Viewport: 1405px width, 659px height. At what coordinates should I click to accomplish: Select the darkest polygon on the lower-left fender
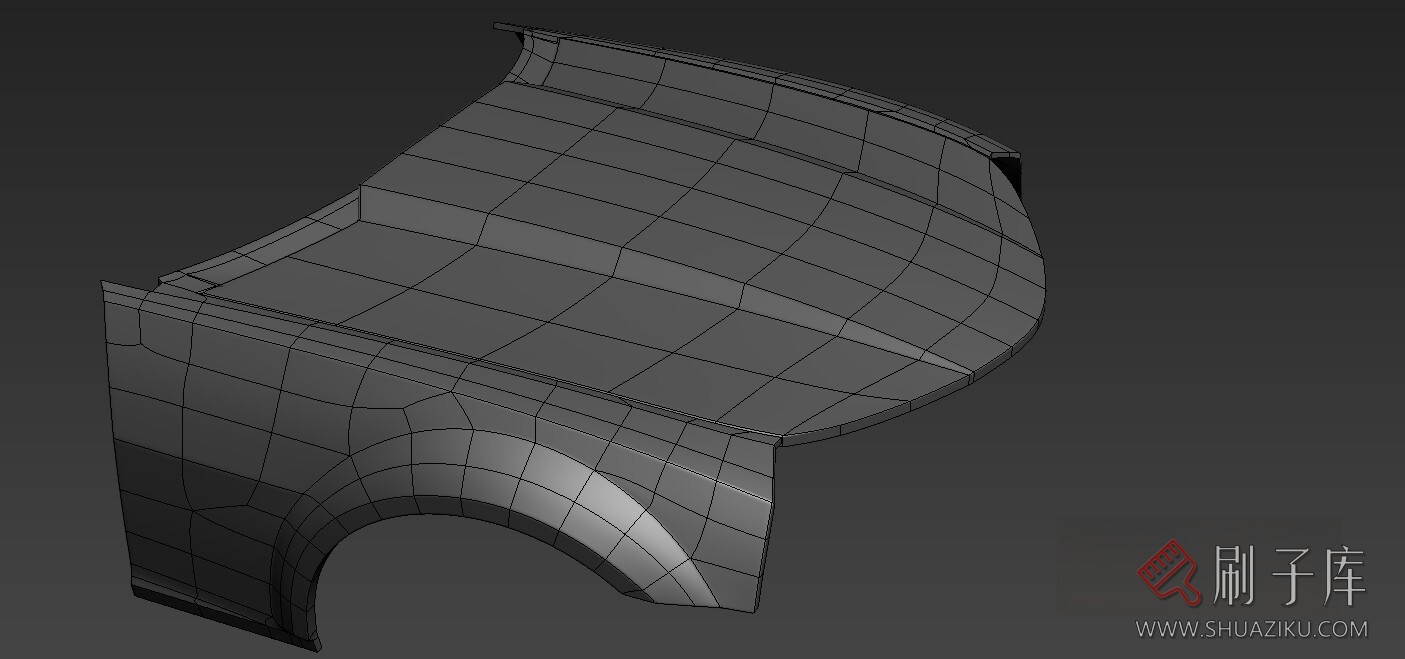[x=150, y=470]
